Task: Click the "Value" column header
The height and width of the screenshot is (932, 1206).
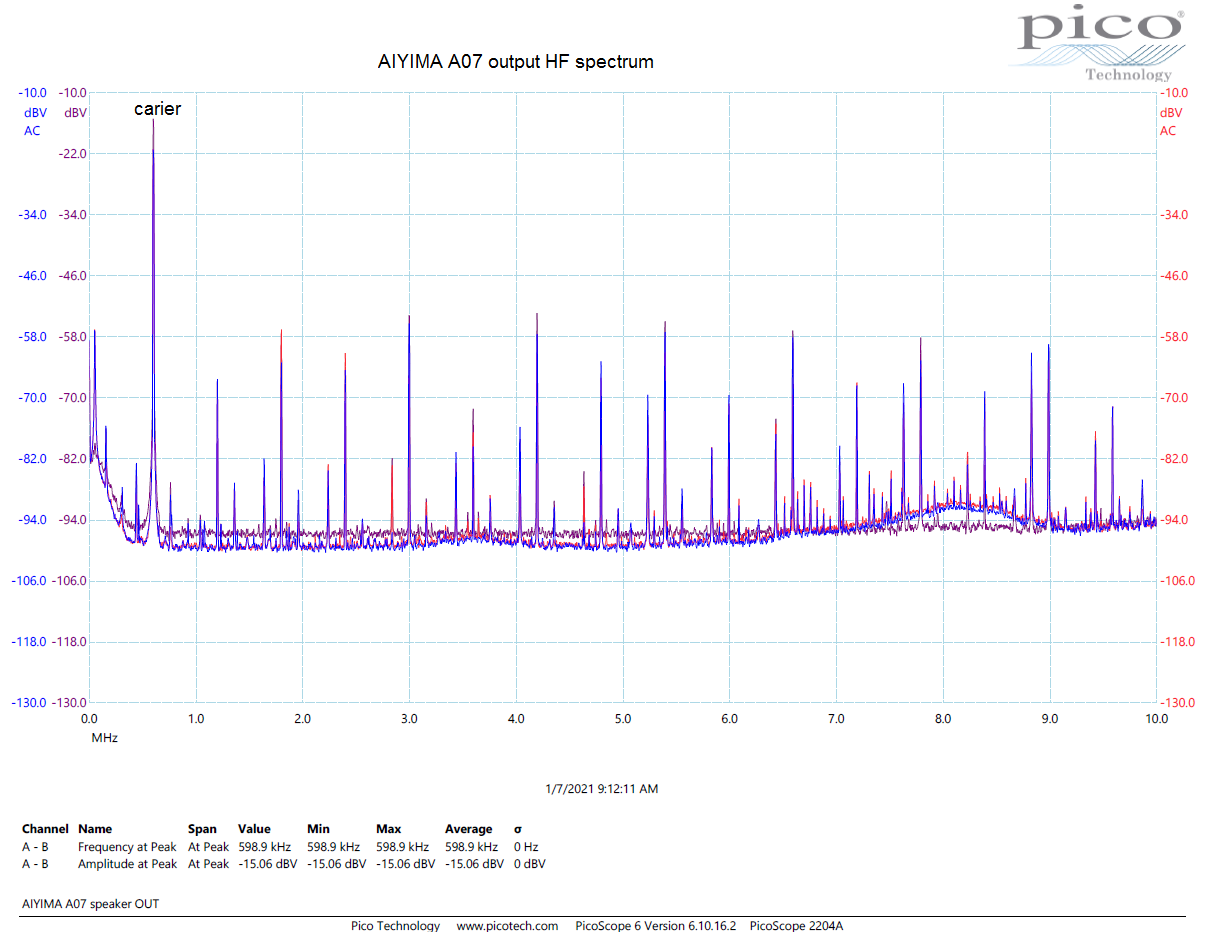Action: tap(254, 829)
